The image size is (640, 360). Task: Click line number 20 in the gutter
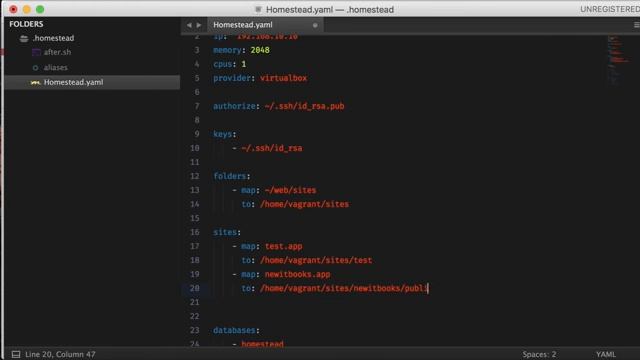click(195, 288)
